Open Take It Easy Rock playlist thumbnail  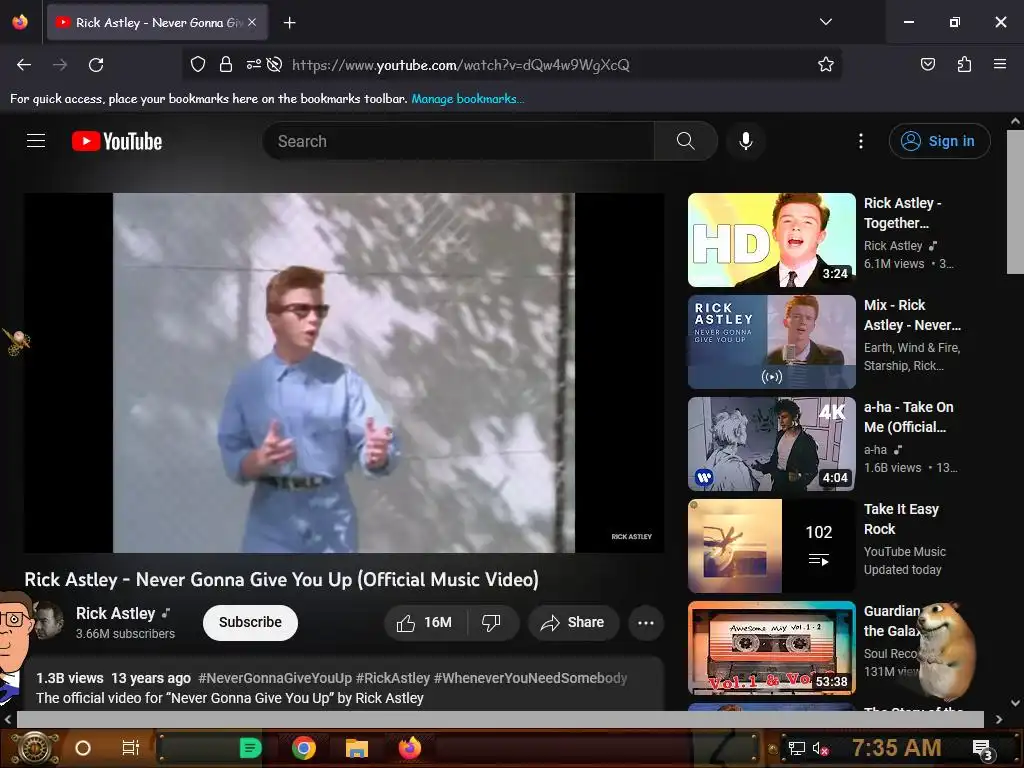772,546
